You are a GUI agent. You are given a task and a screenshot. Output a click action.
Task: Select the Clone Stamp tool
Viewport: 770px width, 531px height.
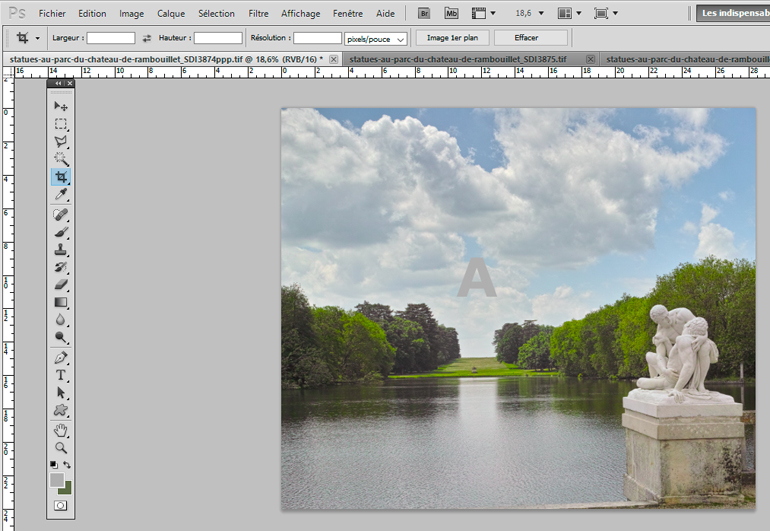[60, 250]
